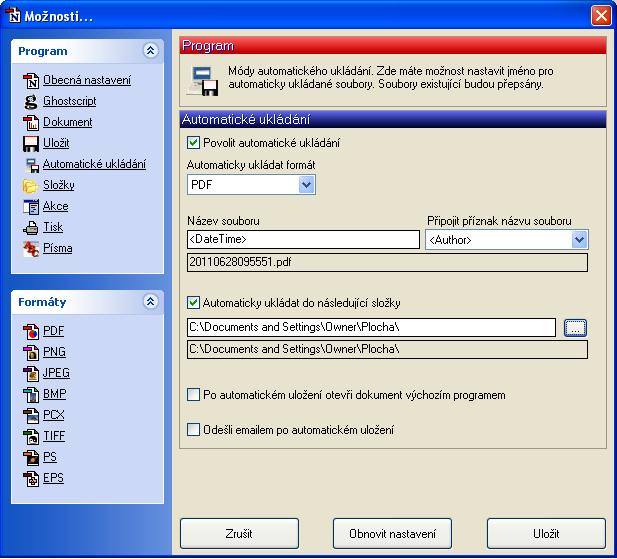This screenshot has width=617, height=559.
Task: Select Automatické ukládání sidebar link
Action: (94, 164)
